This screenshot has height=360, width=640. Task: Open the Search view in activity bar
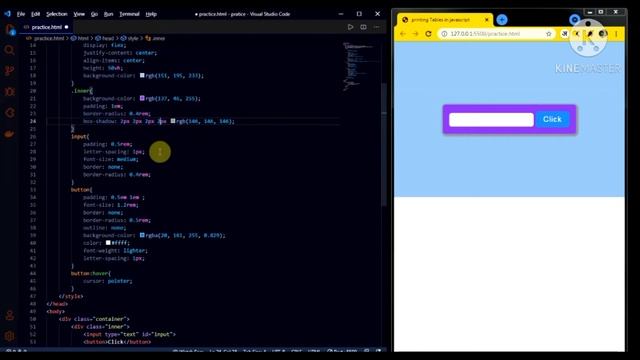click(x=9, y=50)
